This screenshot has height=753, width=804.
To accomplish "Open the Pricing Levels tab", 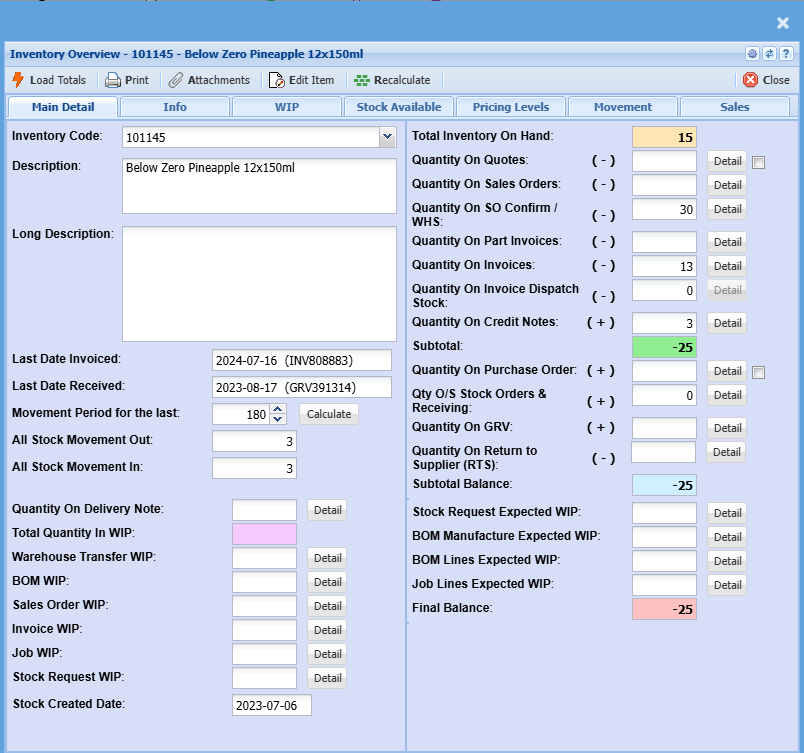I will (511, 107).
